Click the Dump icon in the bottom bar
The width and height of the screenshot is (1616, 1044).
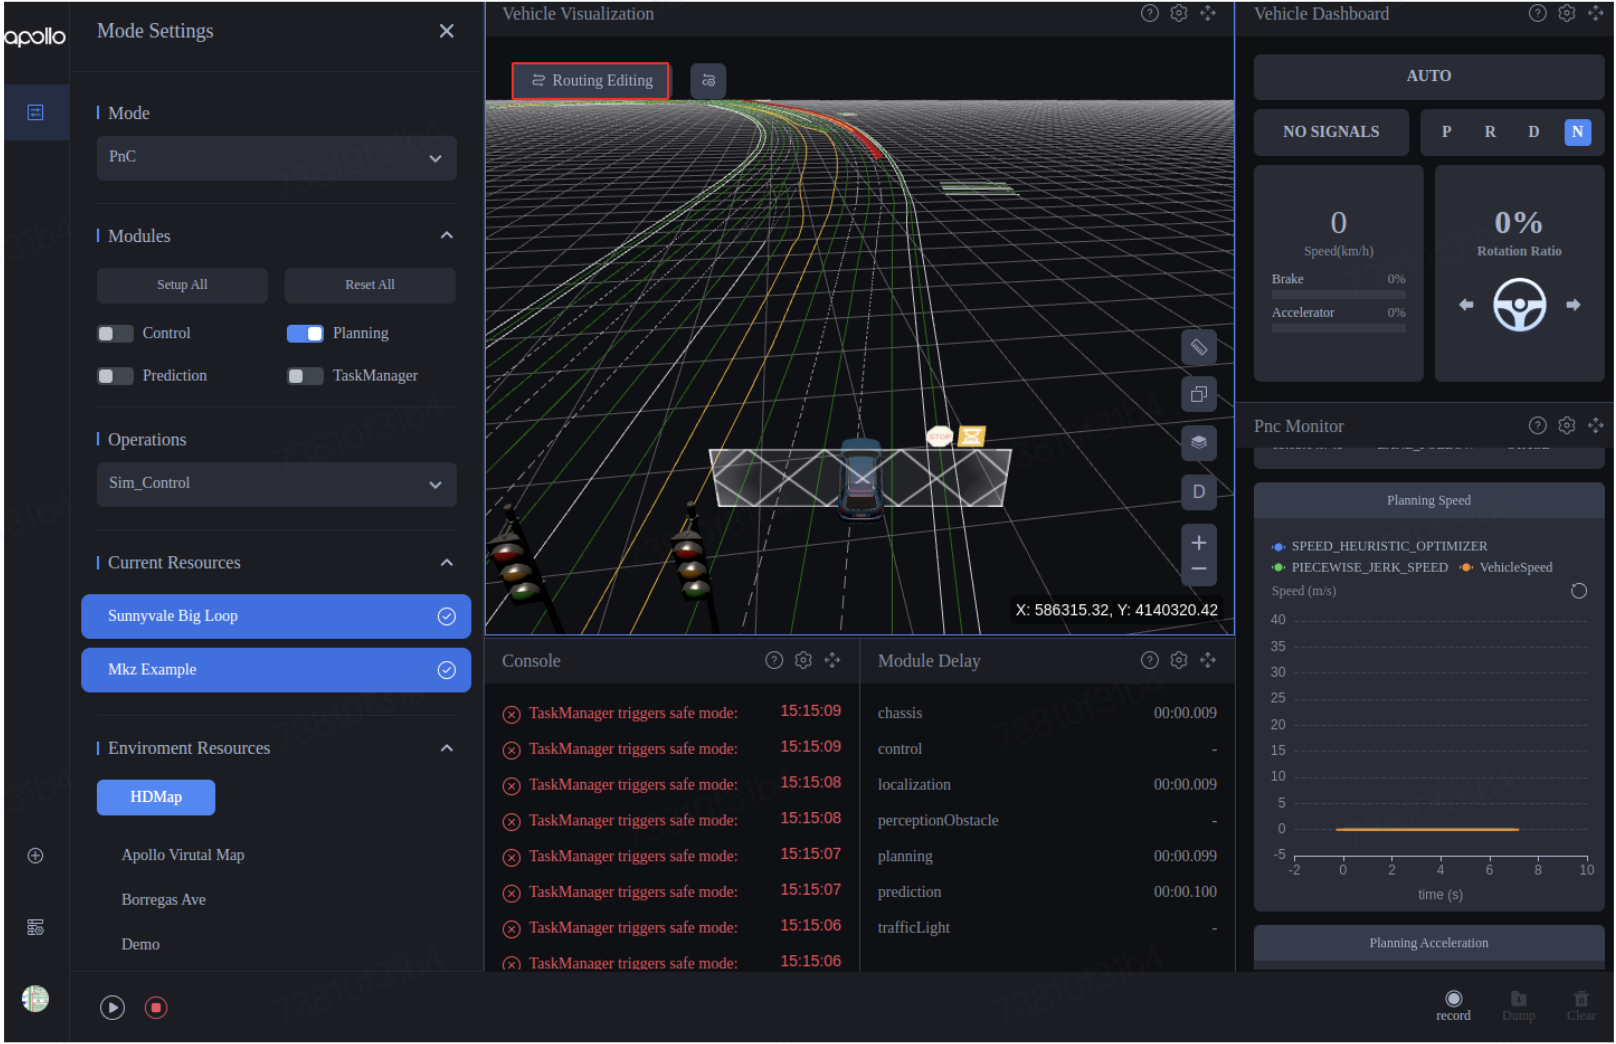click(x=1518, y=999)
